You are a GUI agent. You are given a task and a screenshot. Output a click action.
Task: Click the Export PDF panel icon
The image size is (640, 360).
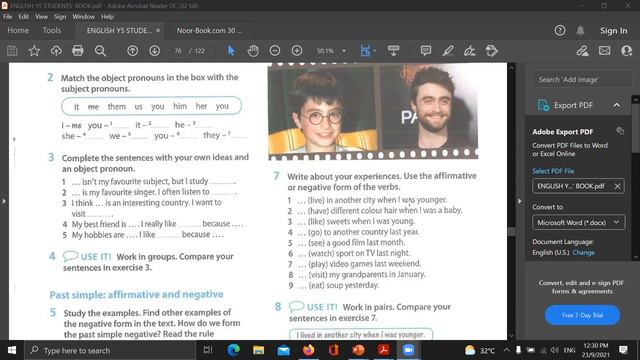coord(543,105)
